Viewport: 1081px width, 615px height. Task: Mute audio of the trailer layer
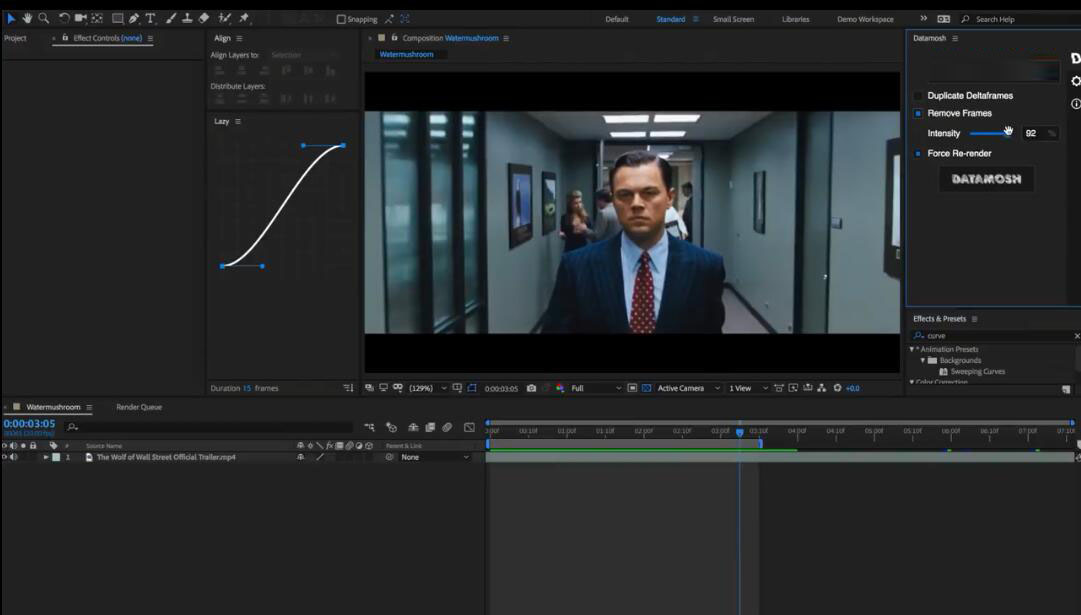point(14,457)
